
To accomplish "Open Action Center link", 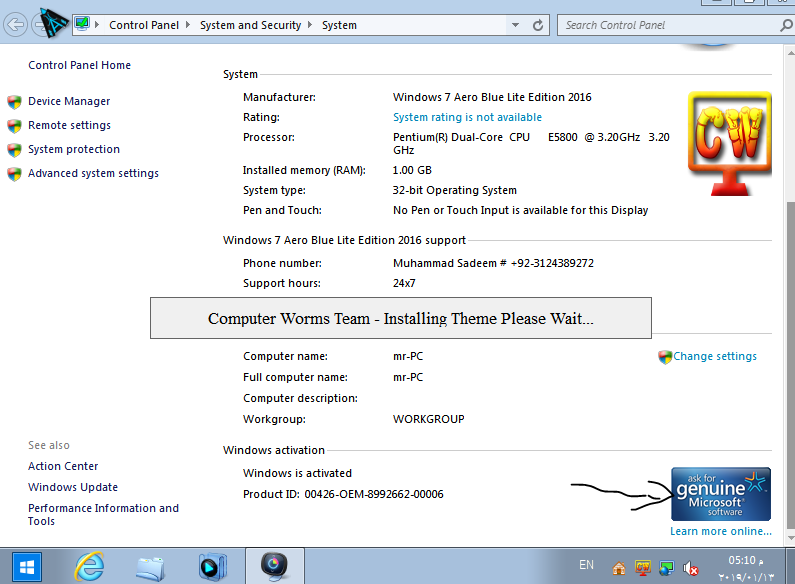I will point(63,466).
